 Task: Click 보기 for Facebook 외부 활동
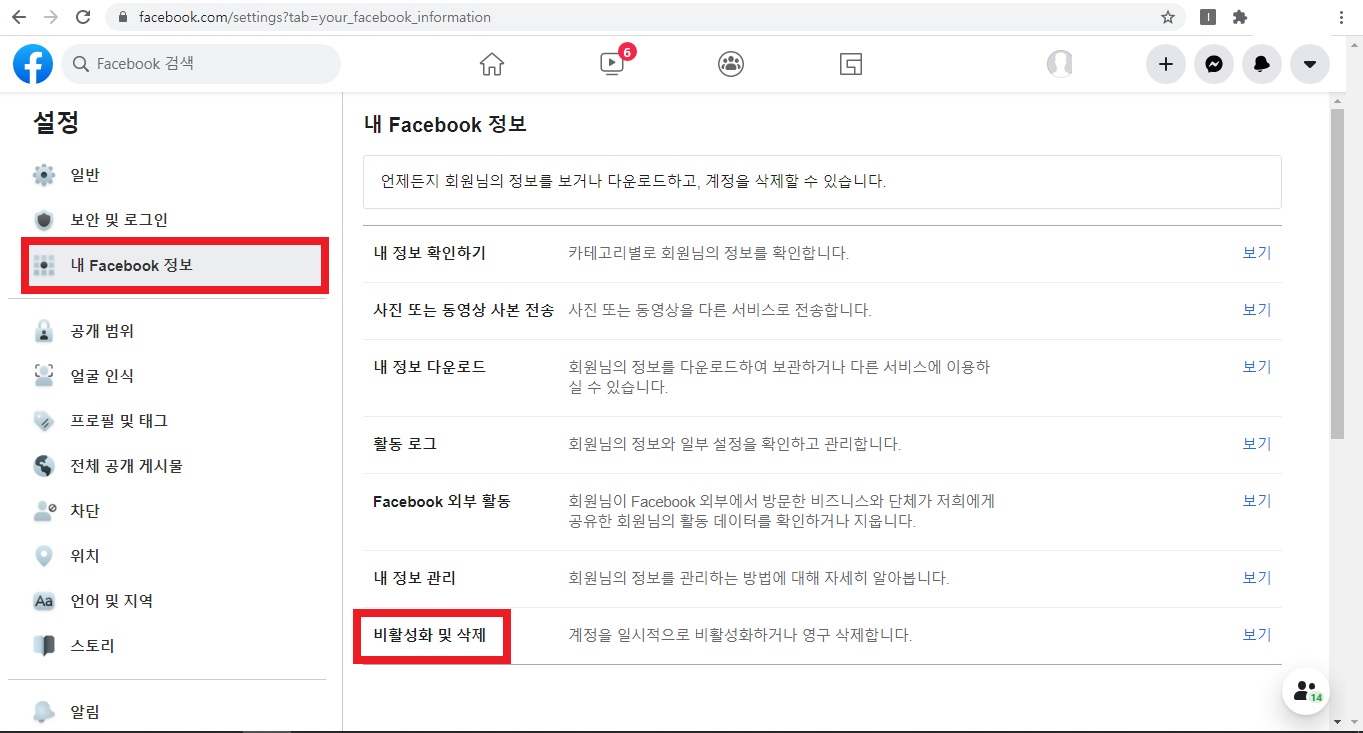coord(1257,501)
